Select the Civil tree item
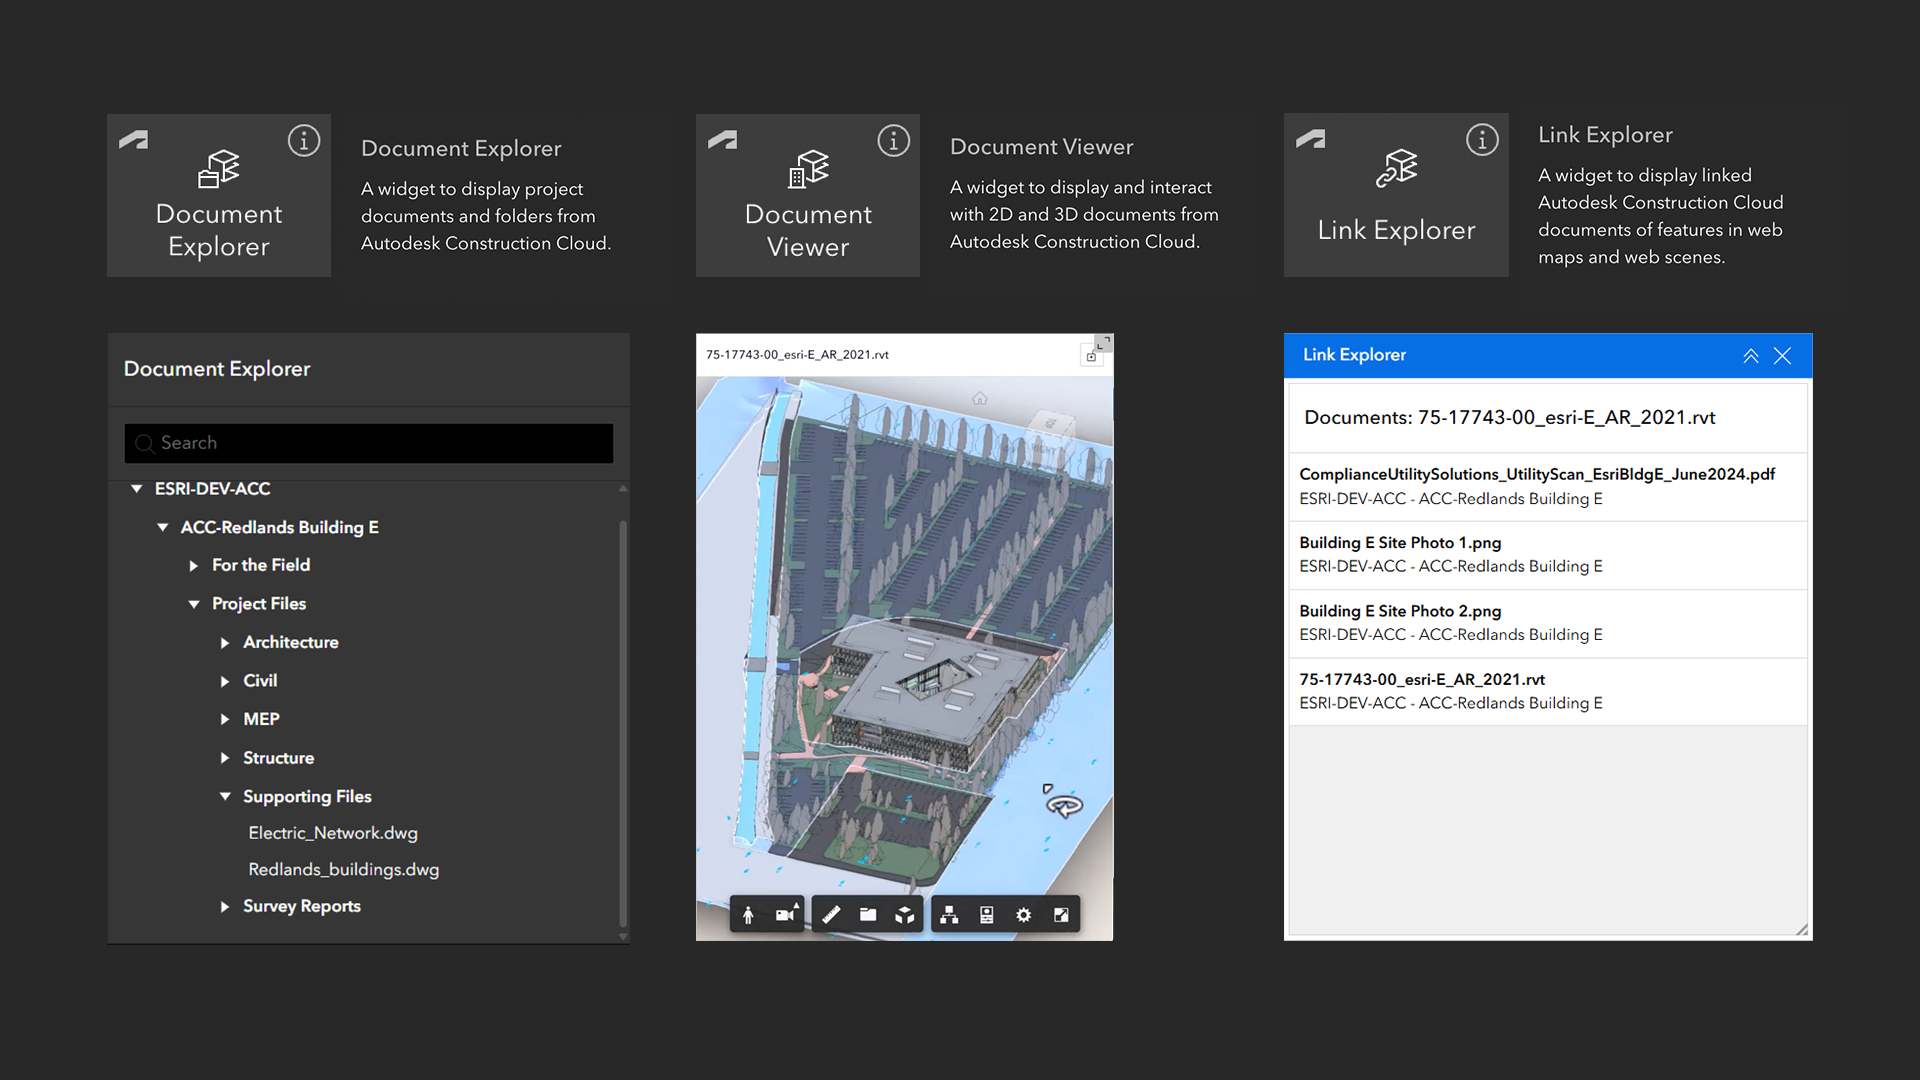This screenshot has height=1080, width=1920. click(x=261, y=681)
